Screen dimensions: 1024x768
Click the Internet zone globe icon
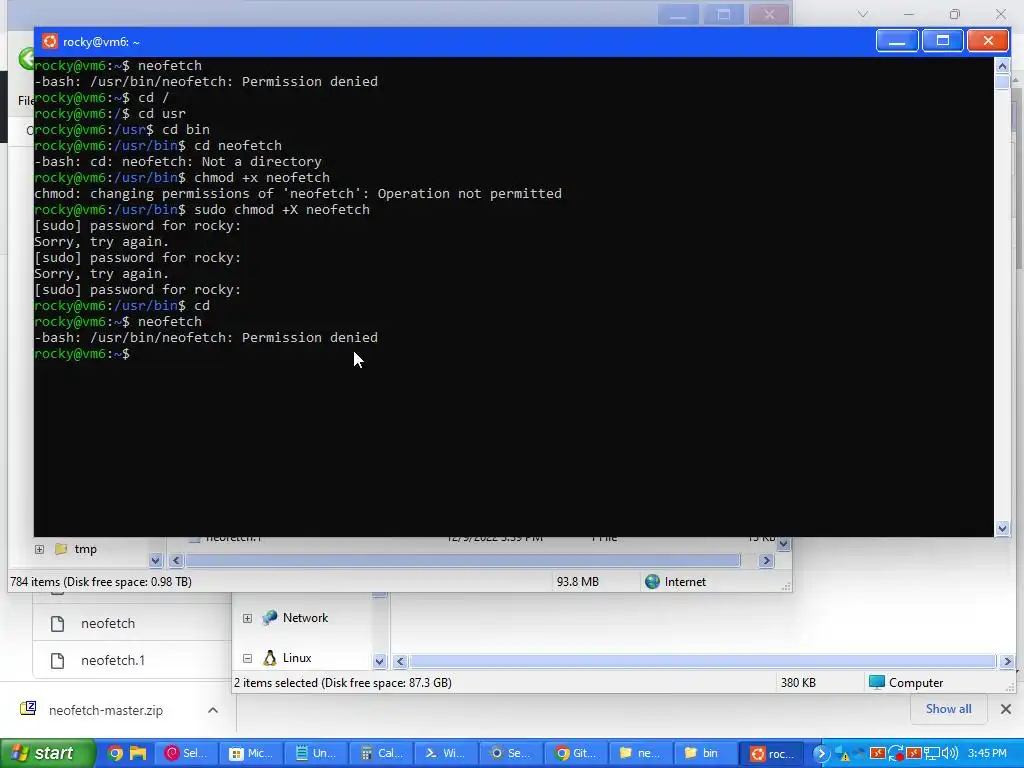coord(652,581)
